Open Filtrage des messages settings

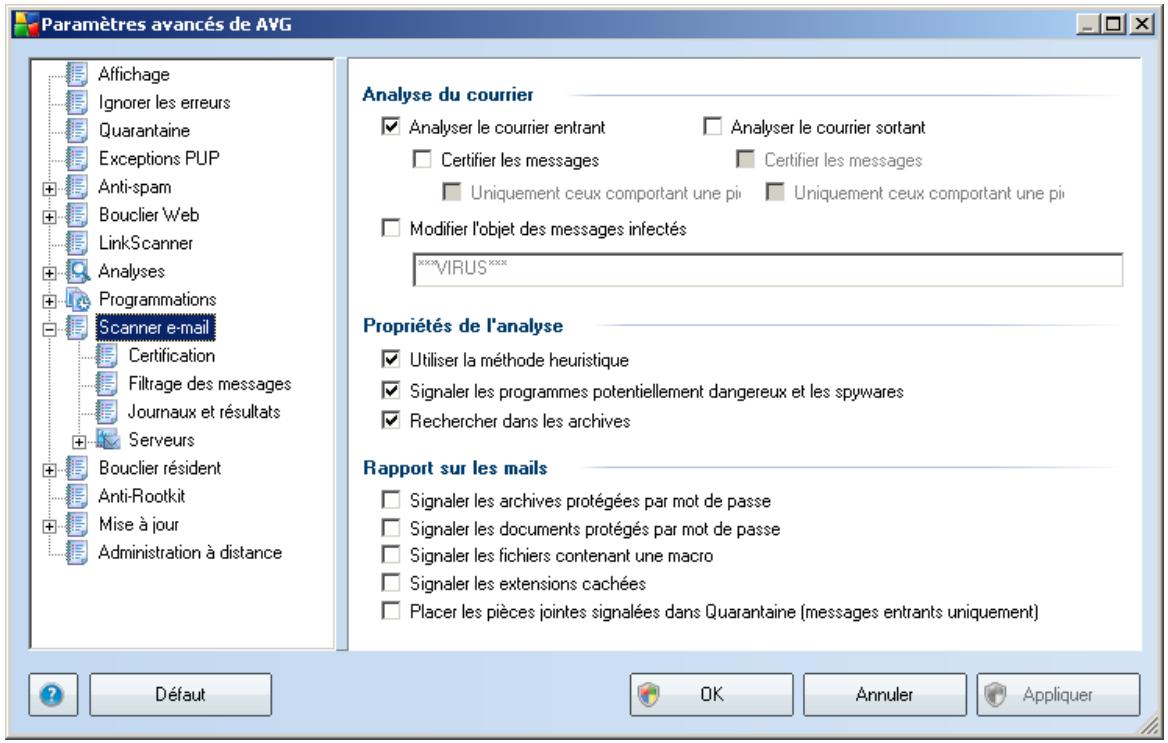pos(210,384)
